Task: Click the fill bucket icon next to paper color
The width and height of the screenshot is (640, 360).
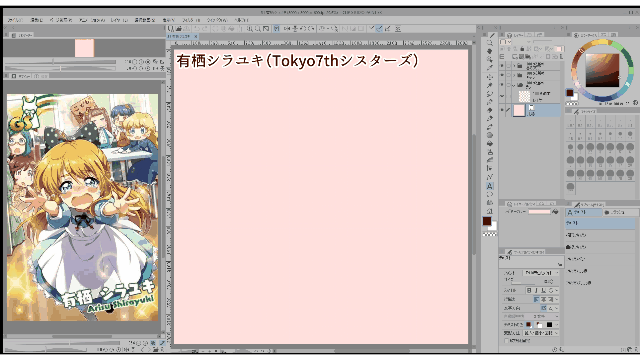Action: 555,212
